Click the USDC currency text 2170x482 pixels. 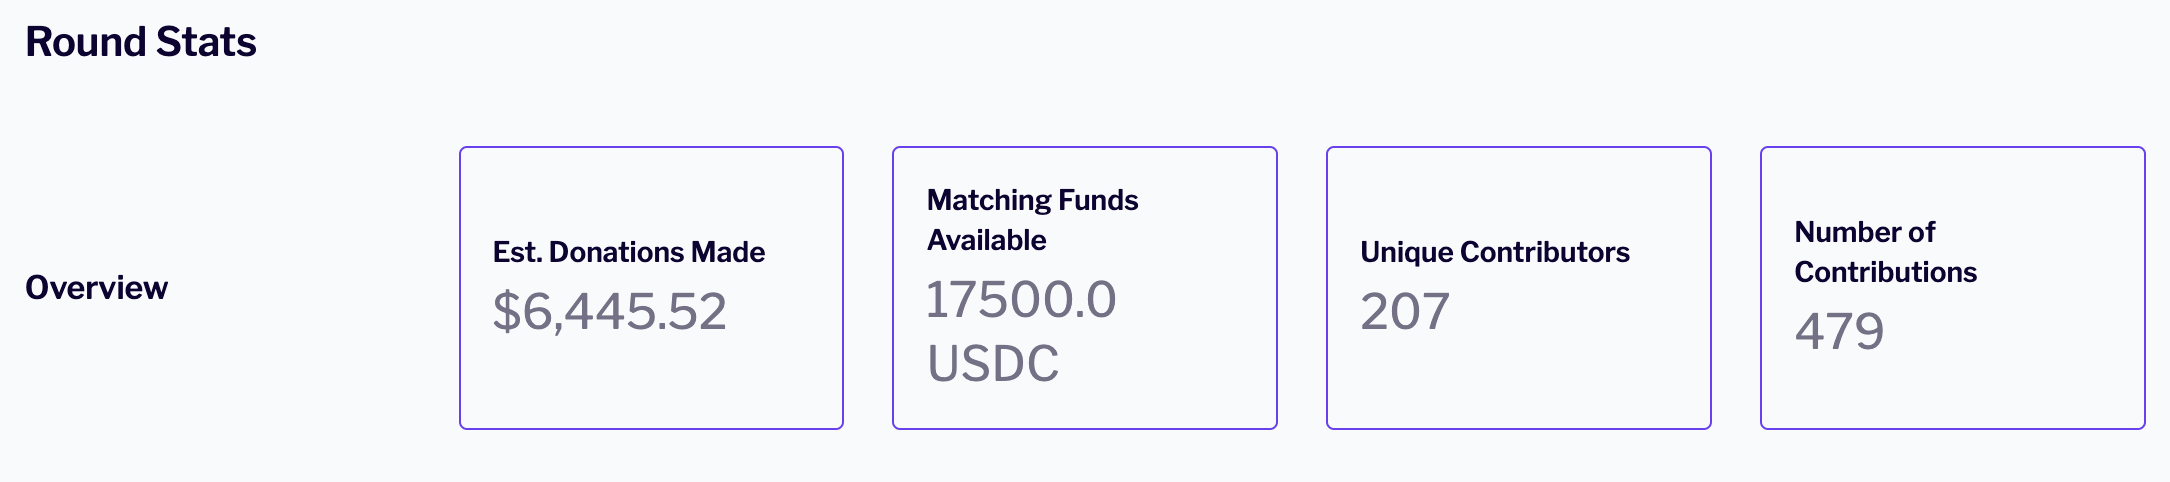click(992, 362)
